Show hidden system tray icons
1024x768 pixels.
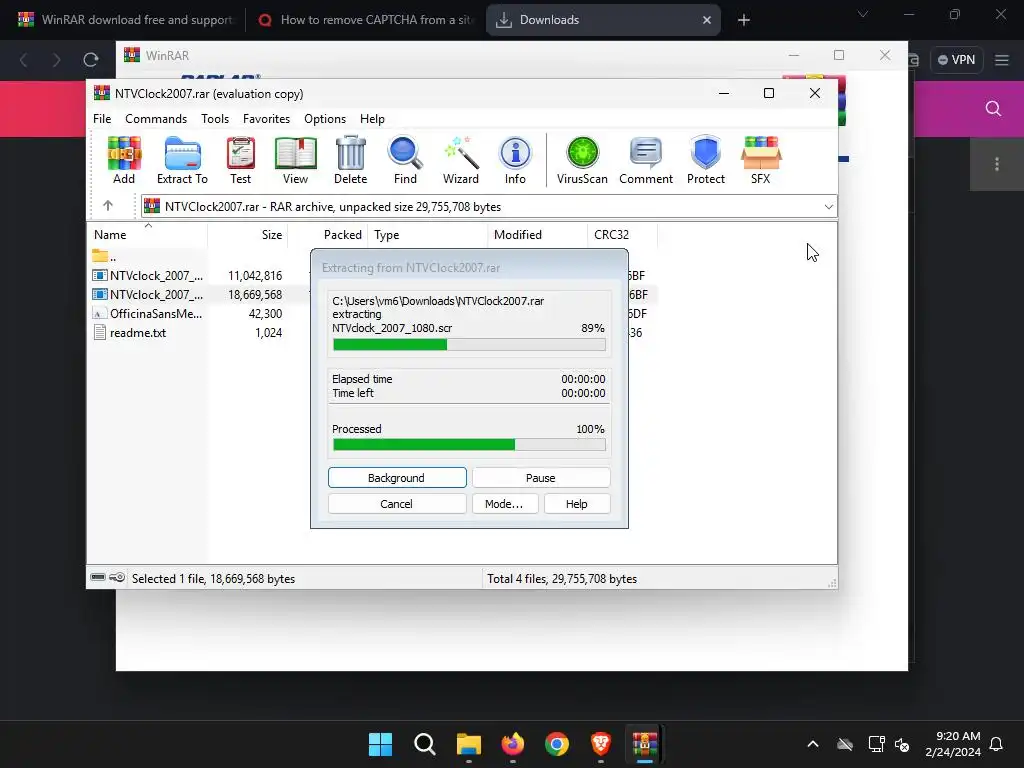813,744
